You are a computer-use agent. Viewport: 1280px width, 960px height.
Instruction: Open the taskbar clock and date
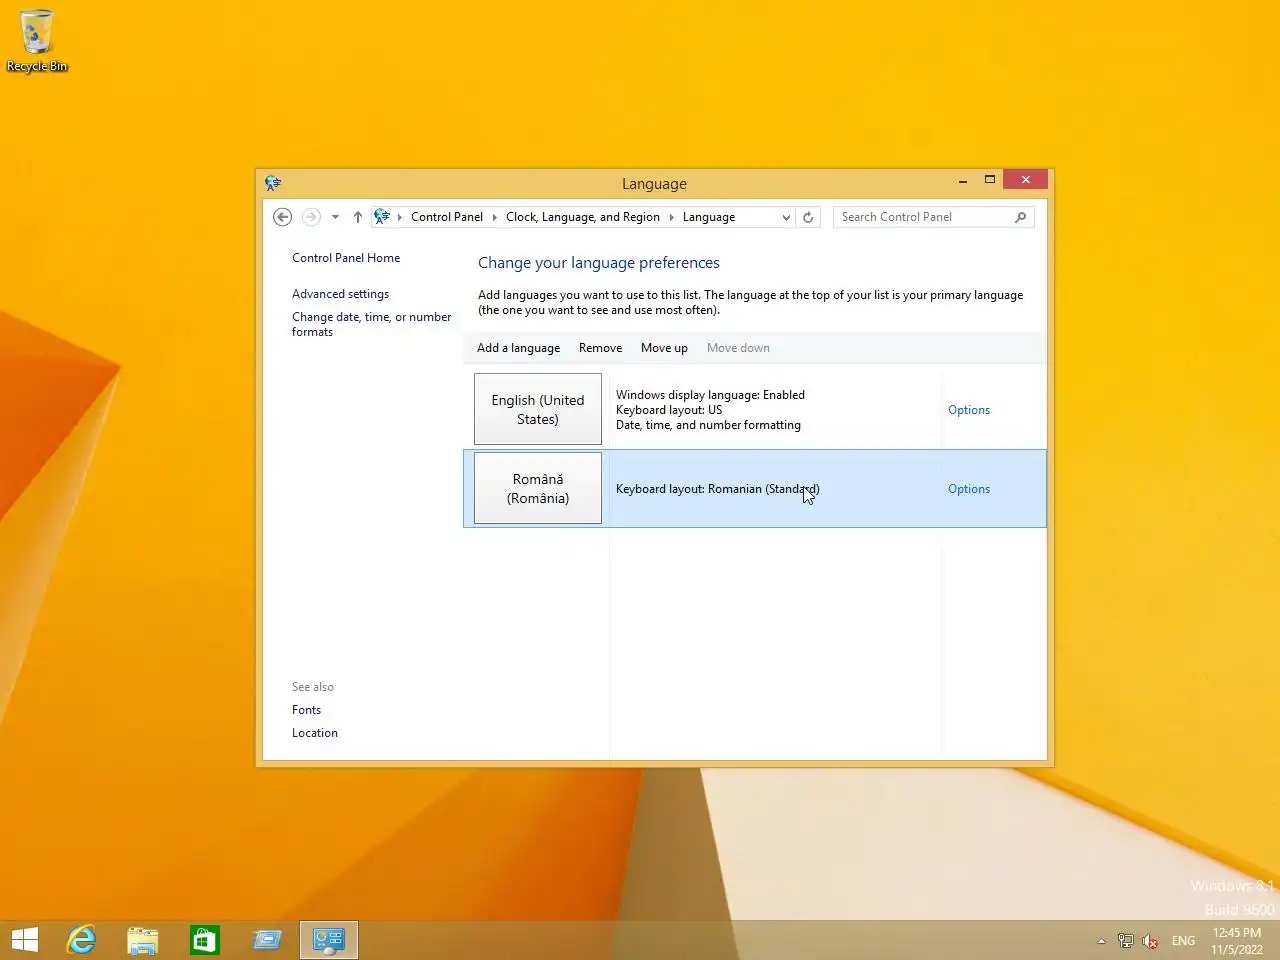point(1237,941)
